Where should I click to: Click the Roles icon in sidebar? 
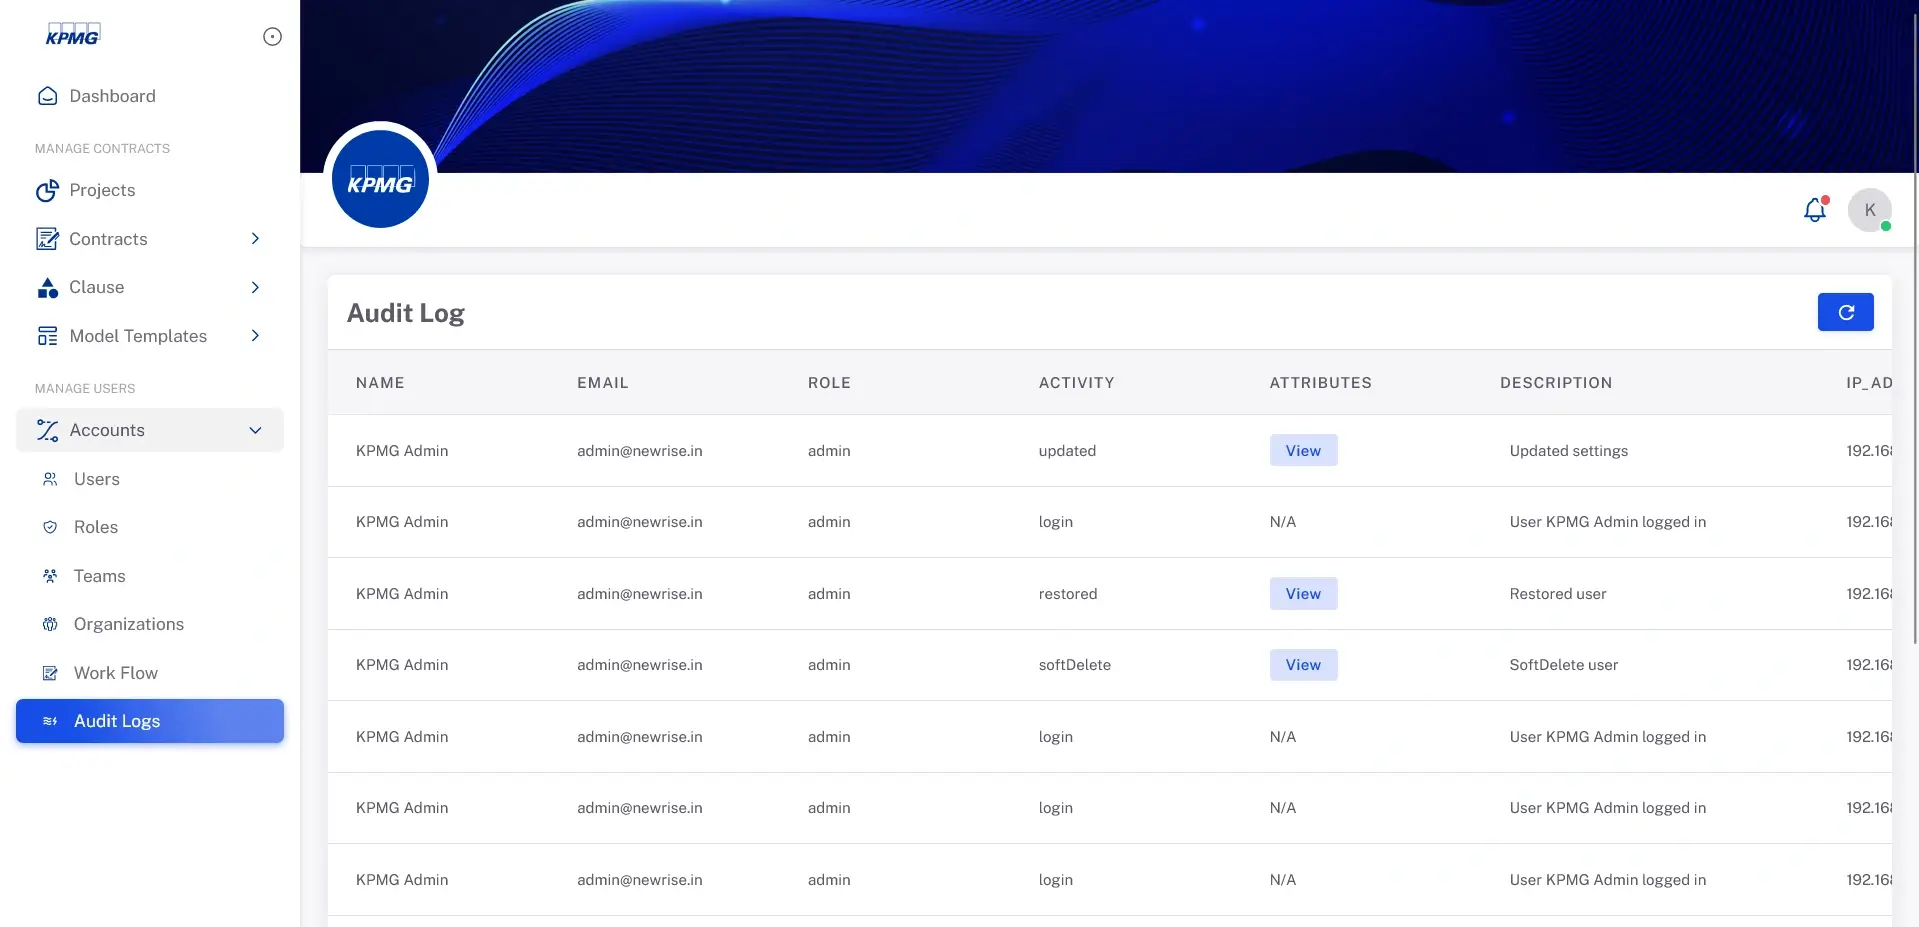(x=50, y=527)
